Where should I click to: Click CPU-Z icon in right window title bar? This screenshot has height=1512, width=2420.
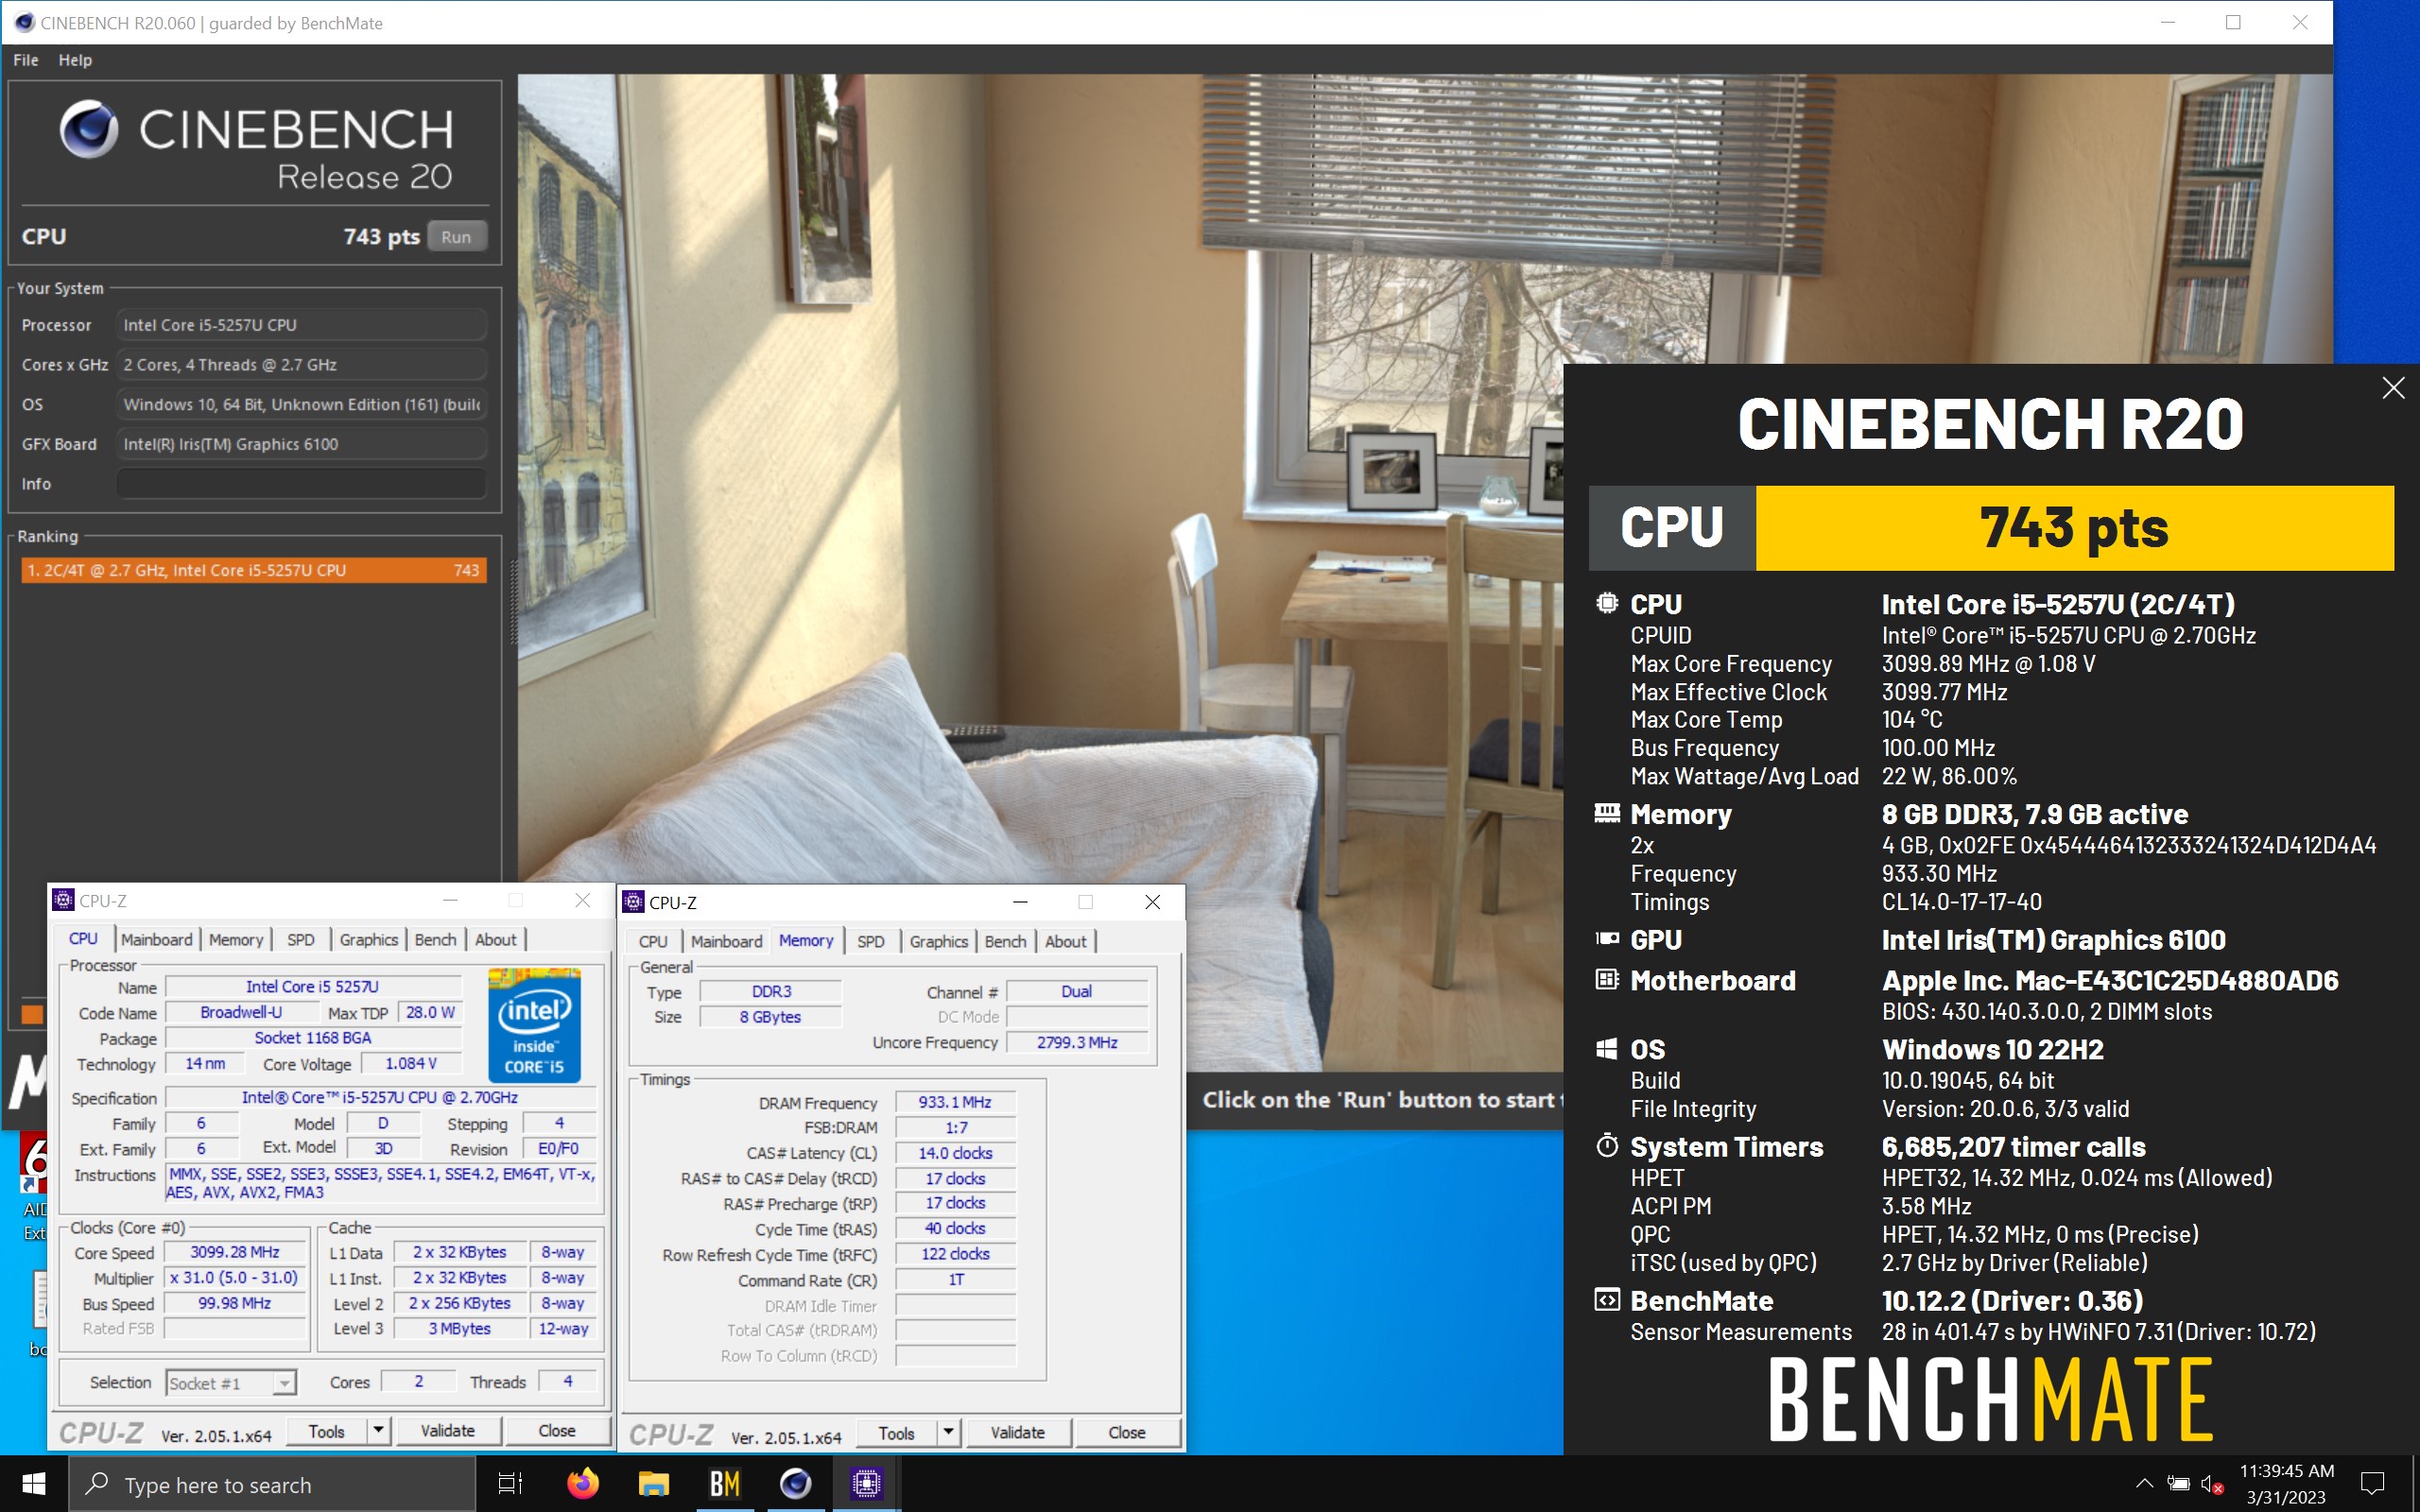[x=633, y=902]
